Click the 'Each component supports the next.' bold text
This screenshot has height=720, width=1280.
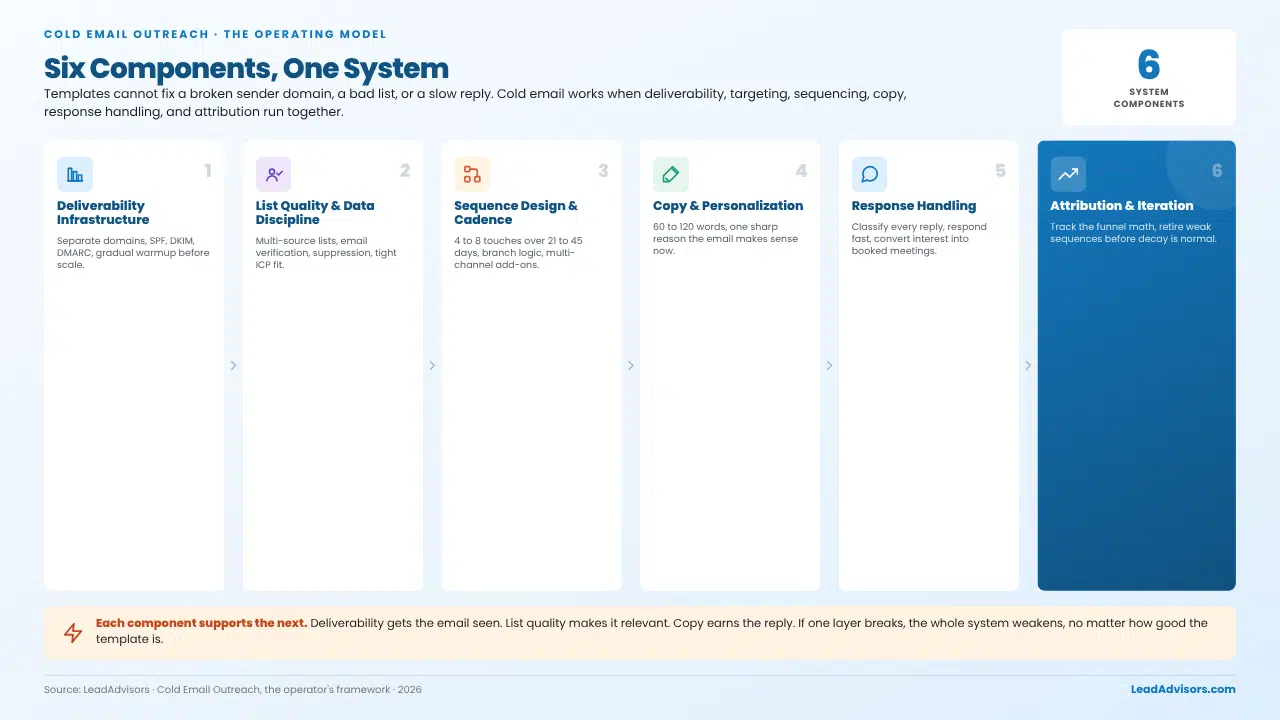coord(201,623)
